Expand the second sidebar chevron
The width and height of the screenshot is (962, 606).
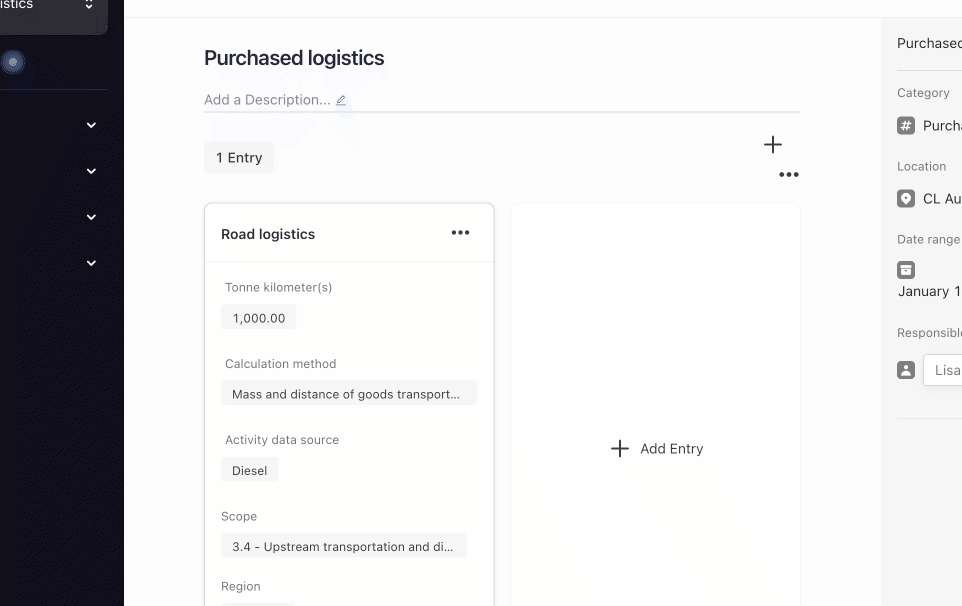91,171
